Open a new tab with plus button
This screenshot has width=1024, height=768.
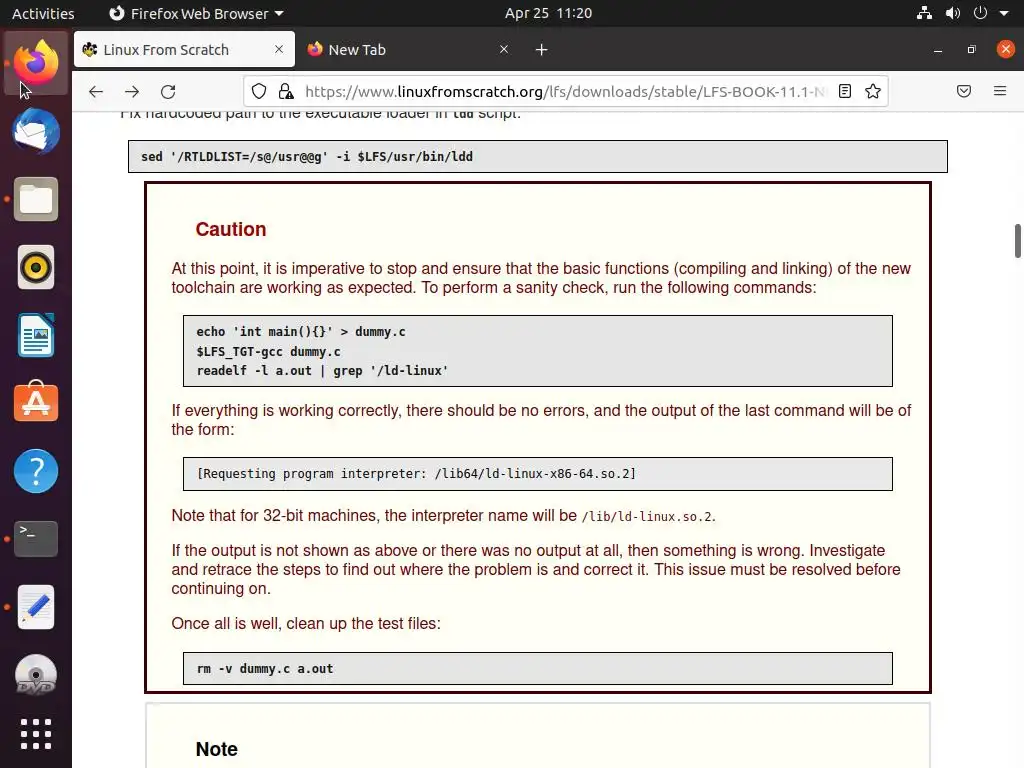coord(541,50)
